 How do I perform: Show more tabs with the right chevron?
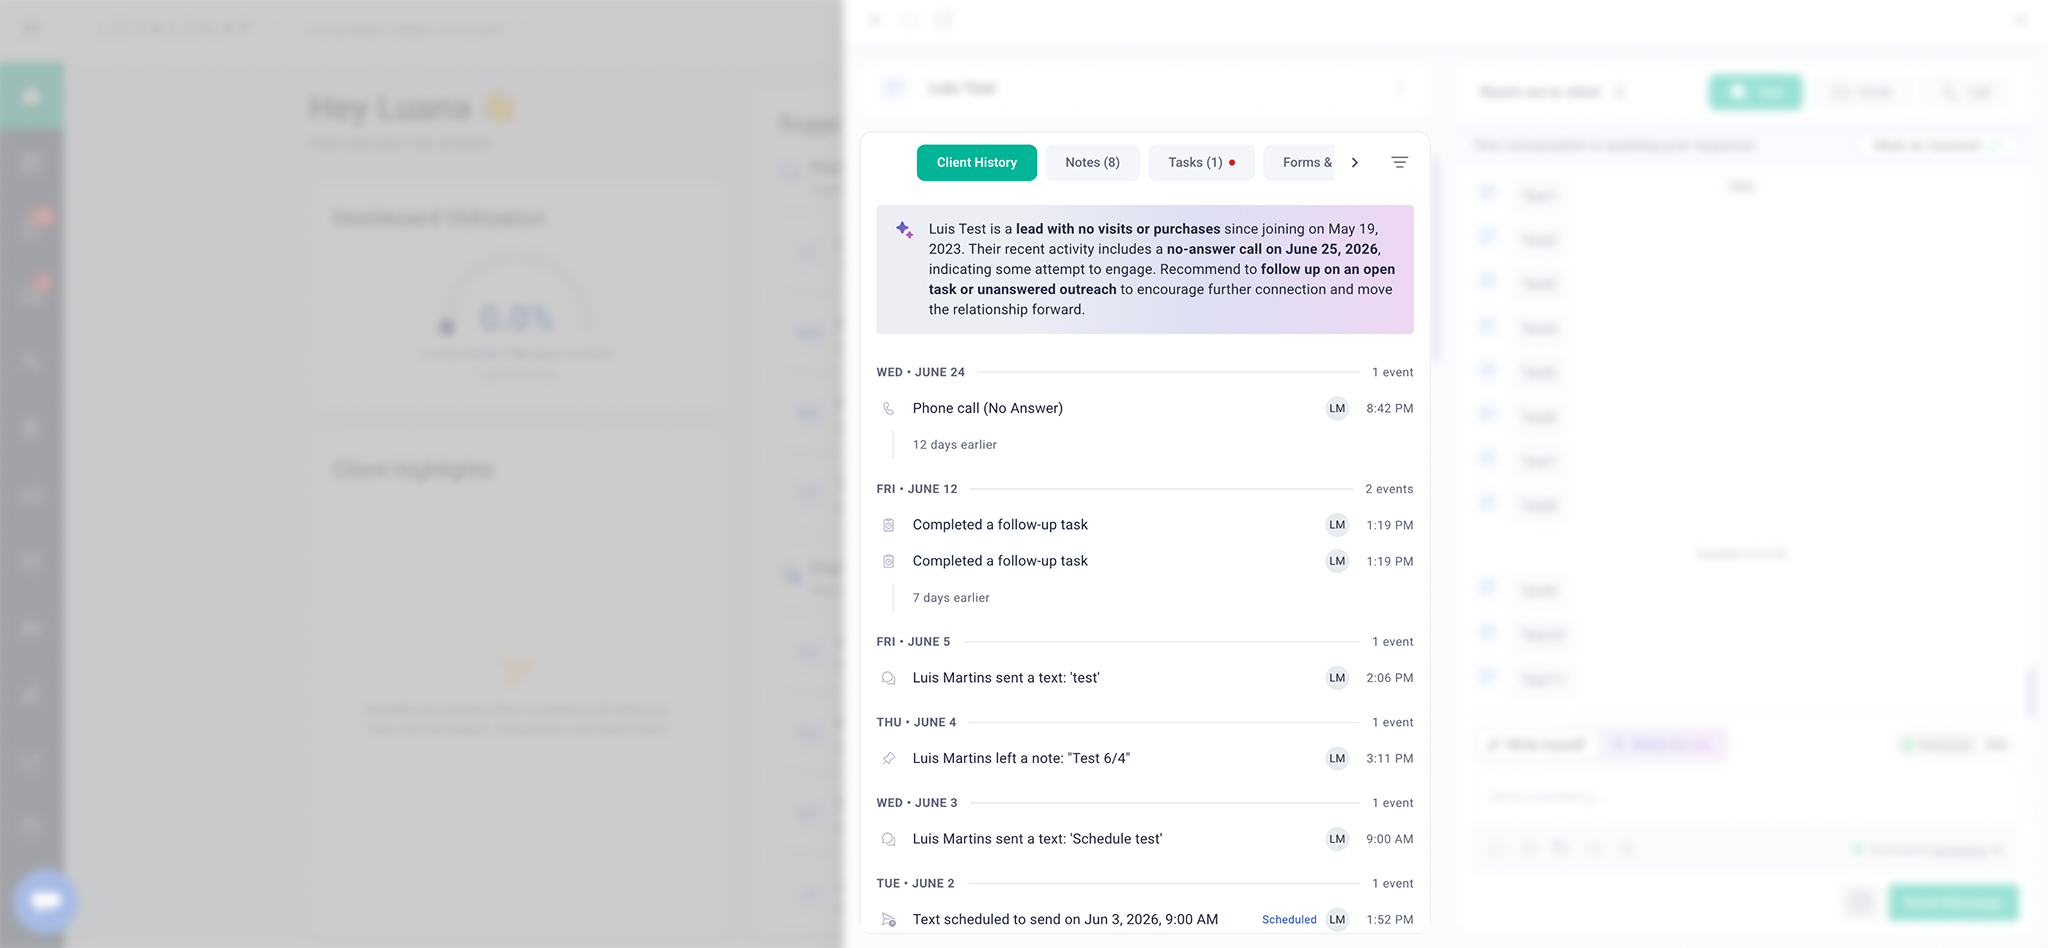click(x=1355, y=162)
